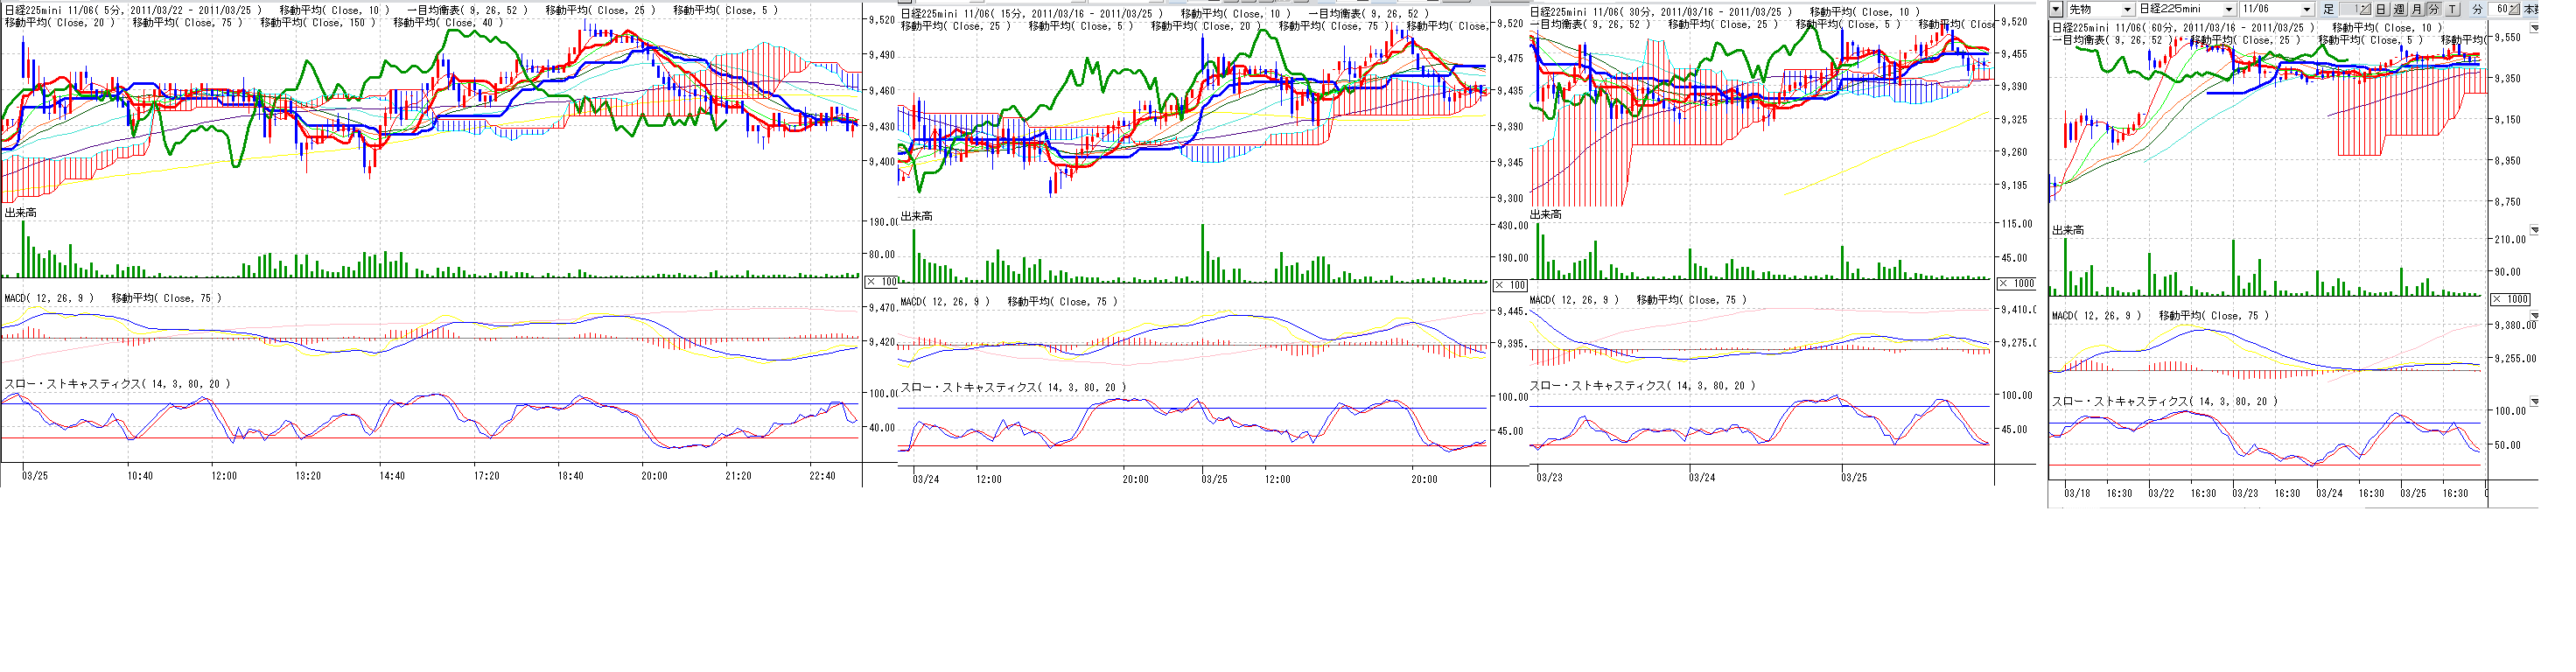Click the 足 candle label button

[2329, 9]
